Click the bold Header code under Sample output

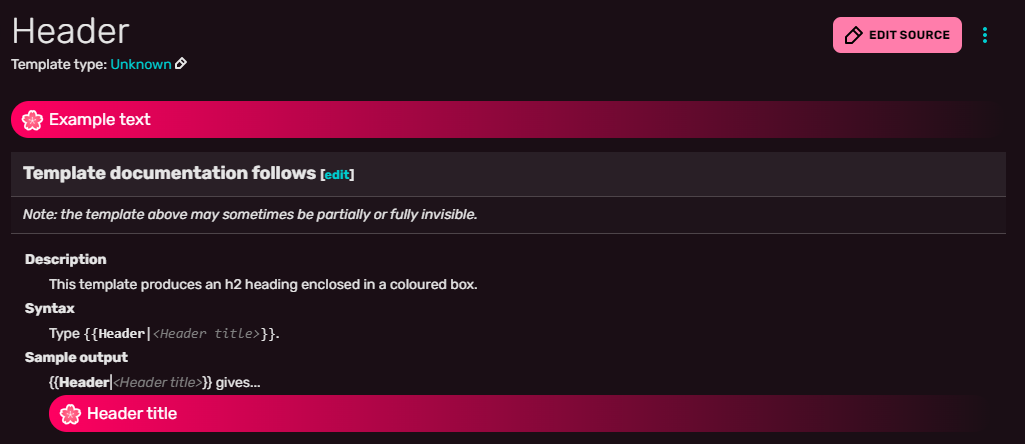pyautogui.click(x=84, y=382)
